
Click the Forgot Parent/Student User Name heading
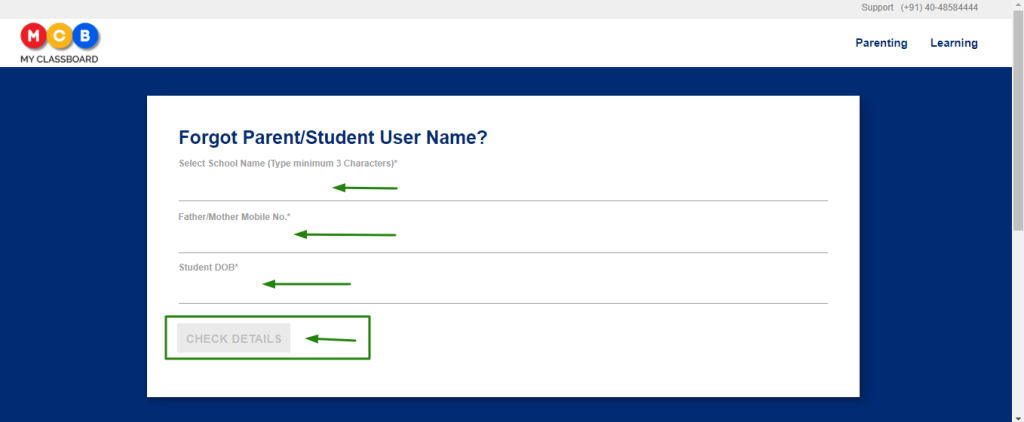(x=333, y=138)
